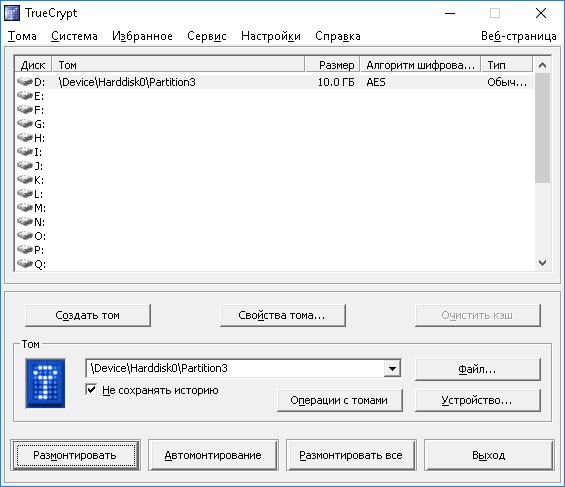Select the K: drive slot icon
Screen dimensions: 565x487
pos(25,179)
